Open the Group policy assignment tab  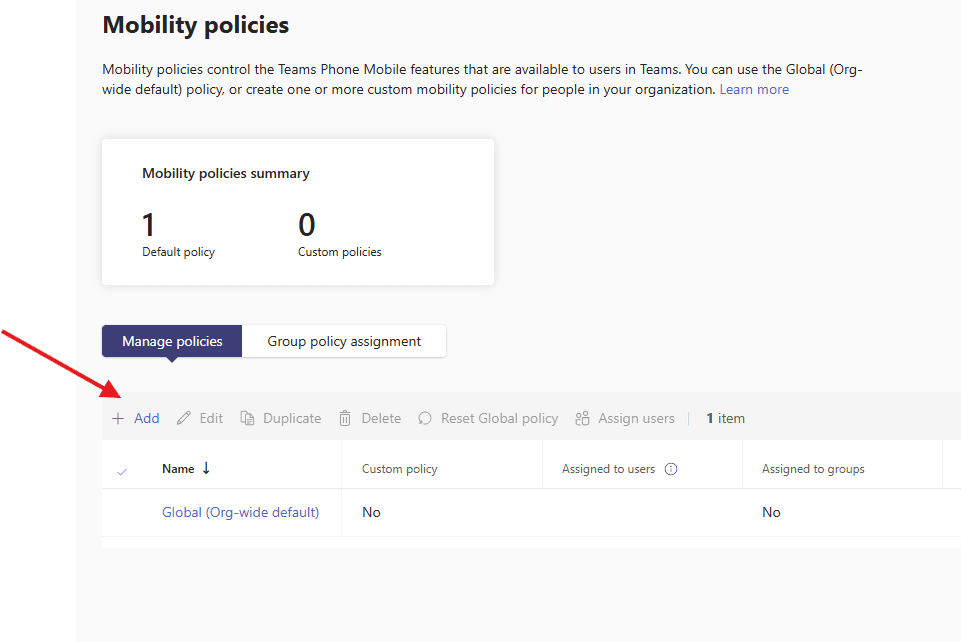[344, 341]
